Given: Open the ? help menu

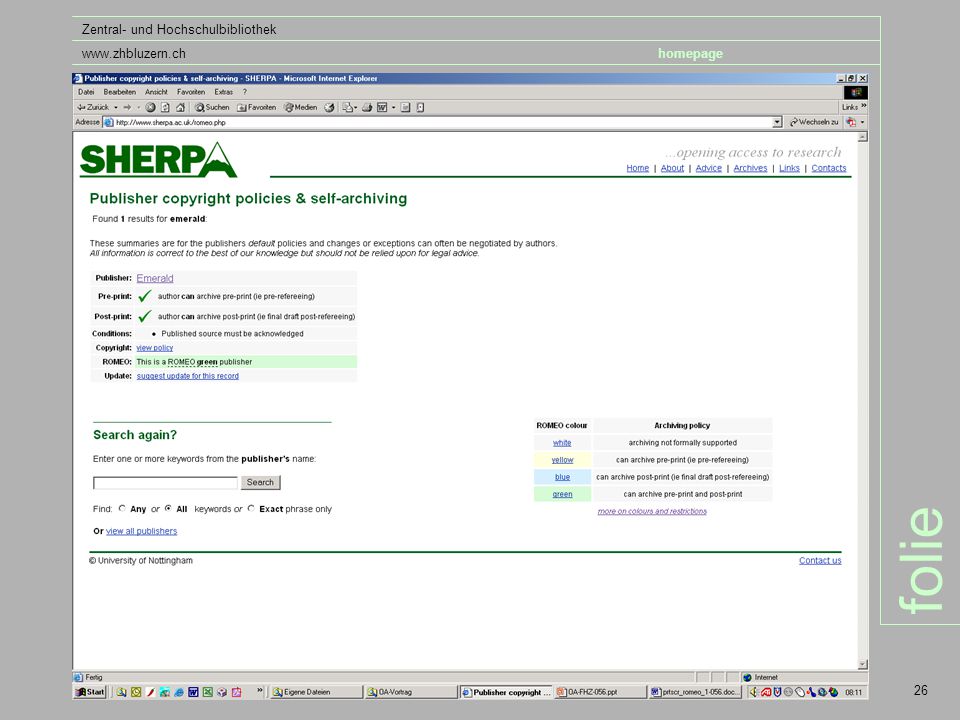Looking at the screenshot, I should pyautogui.click(x=244, y=92).
